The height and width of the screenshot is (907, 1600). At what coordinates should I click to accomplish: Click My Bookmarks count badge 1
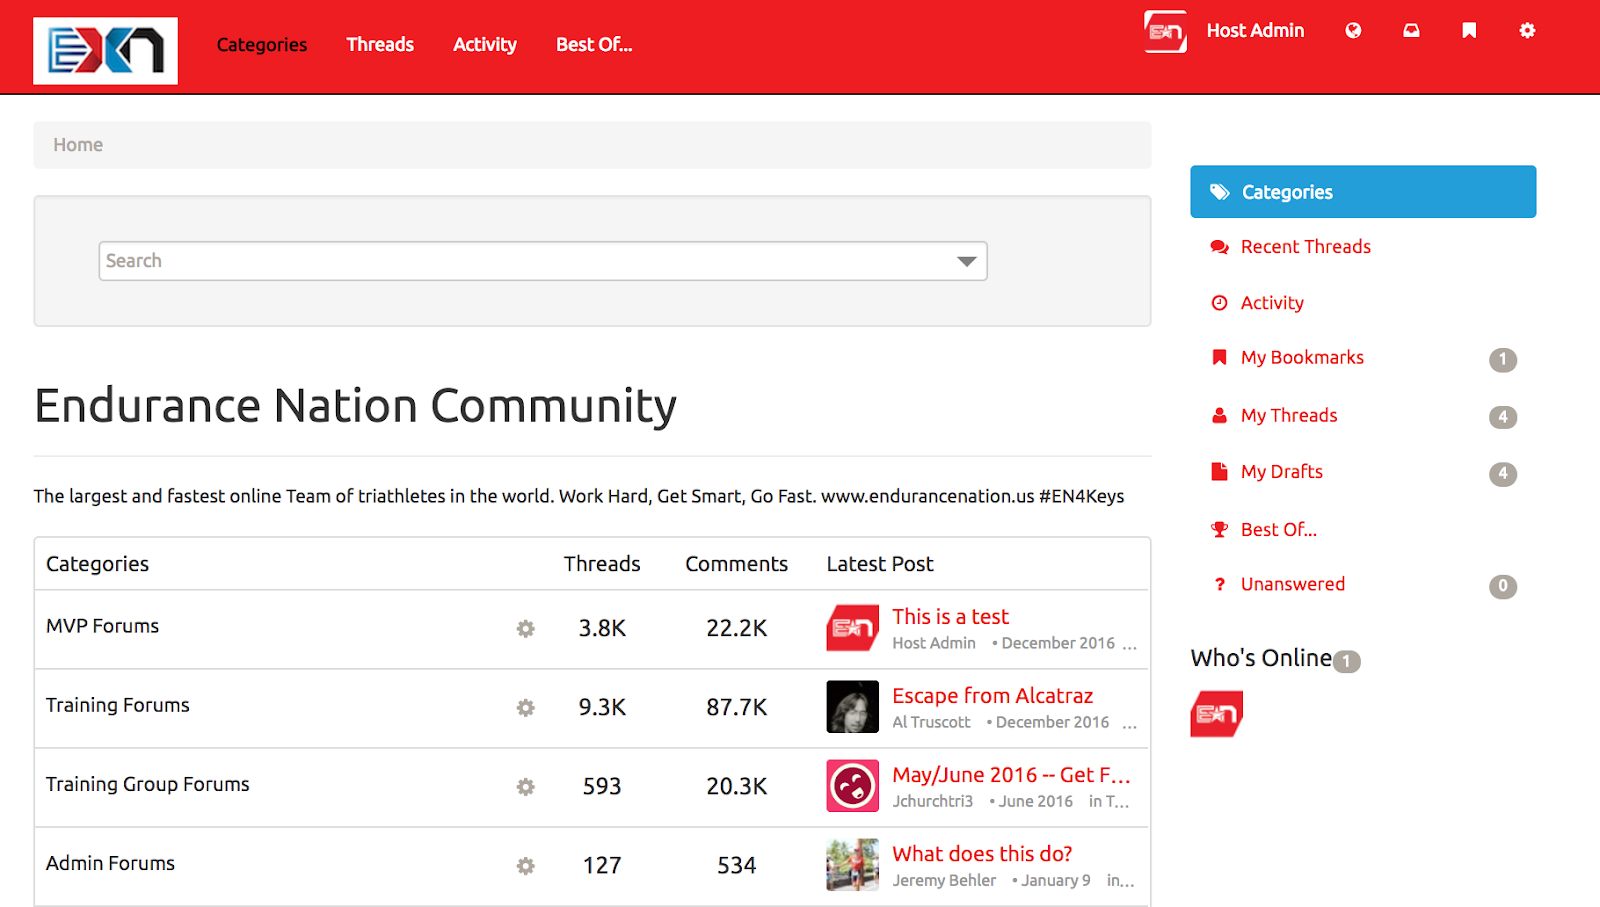pyautogui.click(x=1503, y=360)
